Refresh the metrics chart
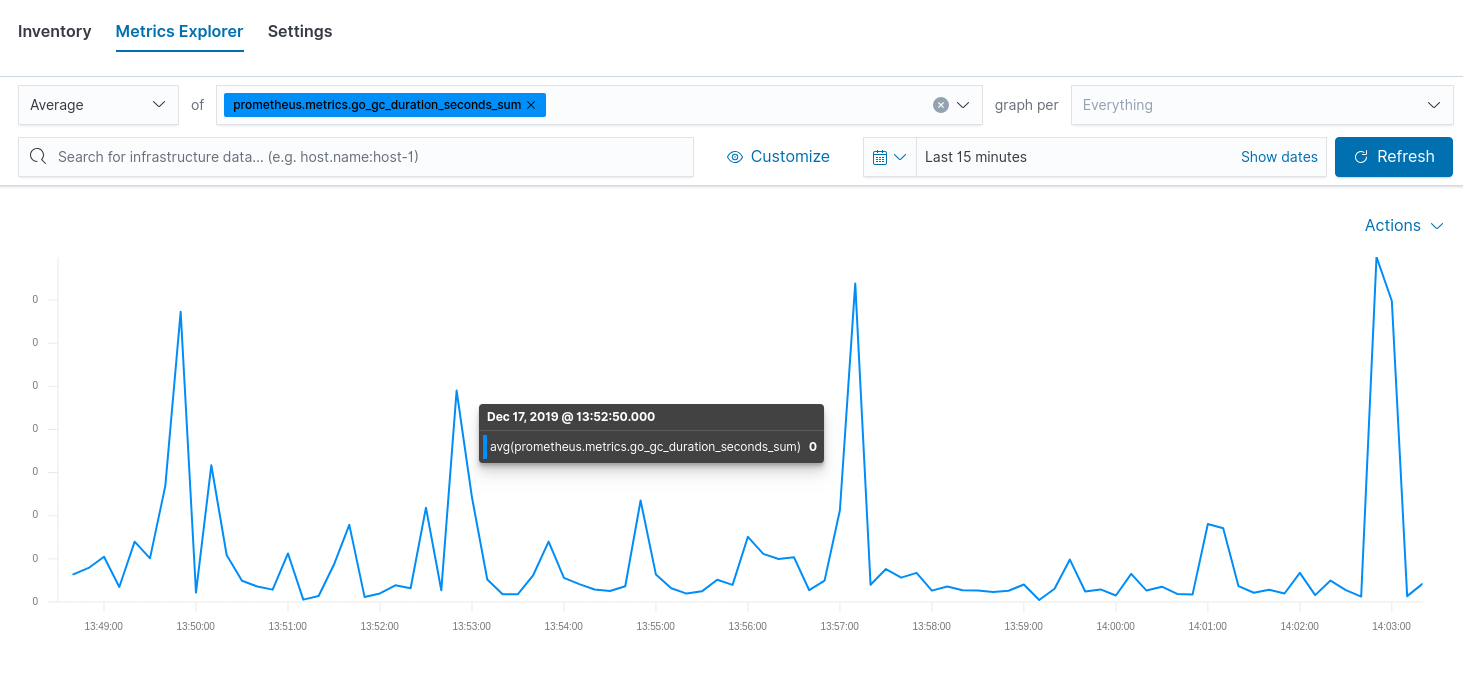 1394,157
